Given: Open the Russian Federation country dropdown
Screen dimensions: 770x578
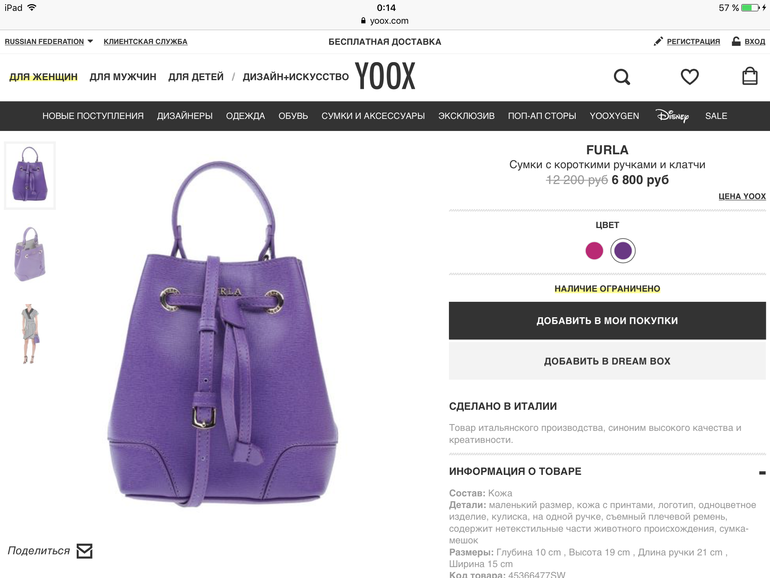Looking at the screenshot, I should pyautogui.click(x=49, y=42).
